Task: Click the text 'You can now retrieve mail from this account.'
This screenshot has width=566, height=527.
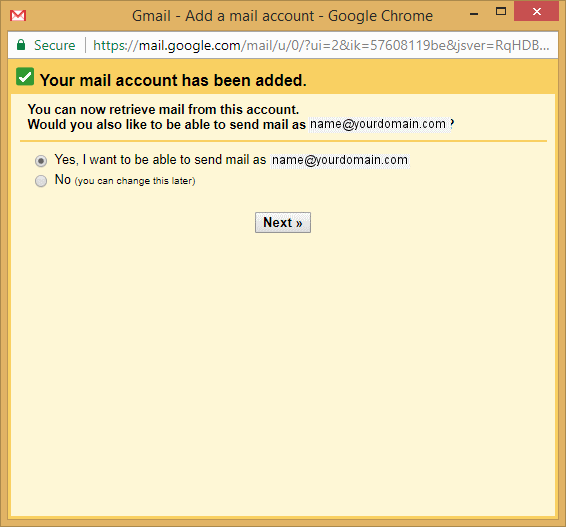Action: [164, 109]
